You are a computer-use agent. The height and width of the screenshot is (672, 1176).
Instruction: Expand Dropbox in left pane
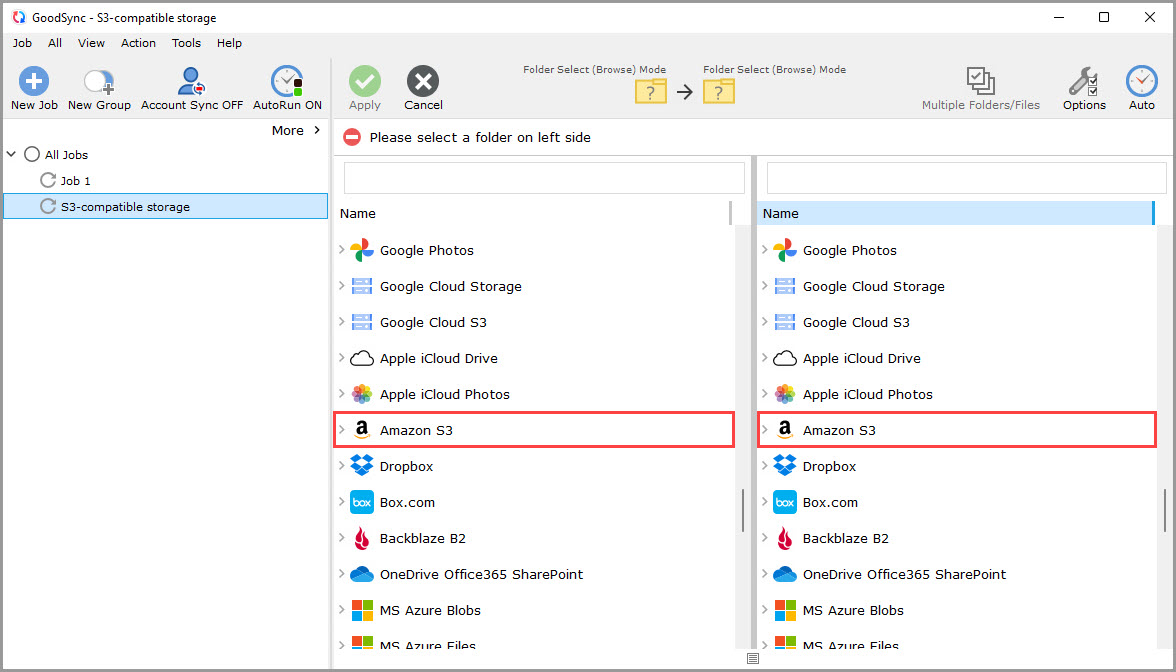click(x=342, y=466)
